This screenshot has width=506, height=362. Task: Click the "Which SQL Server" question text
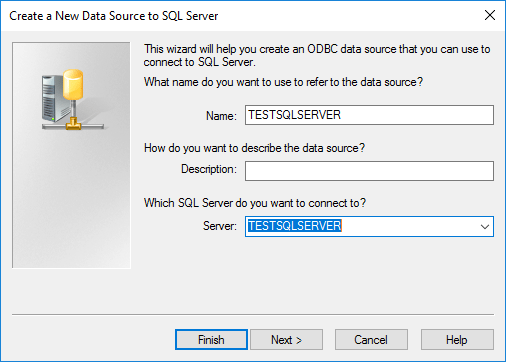pos(255,203)
